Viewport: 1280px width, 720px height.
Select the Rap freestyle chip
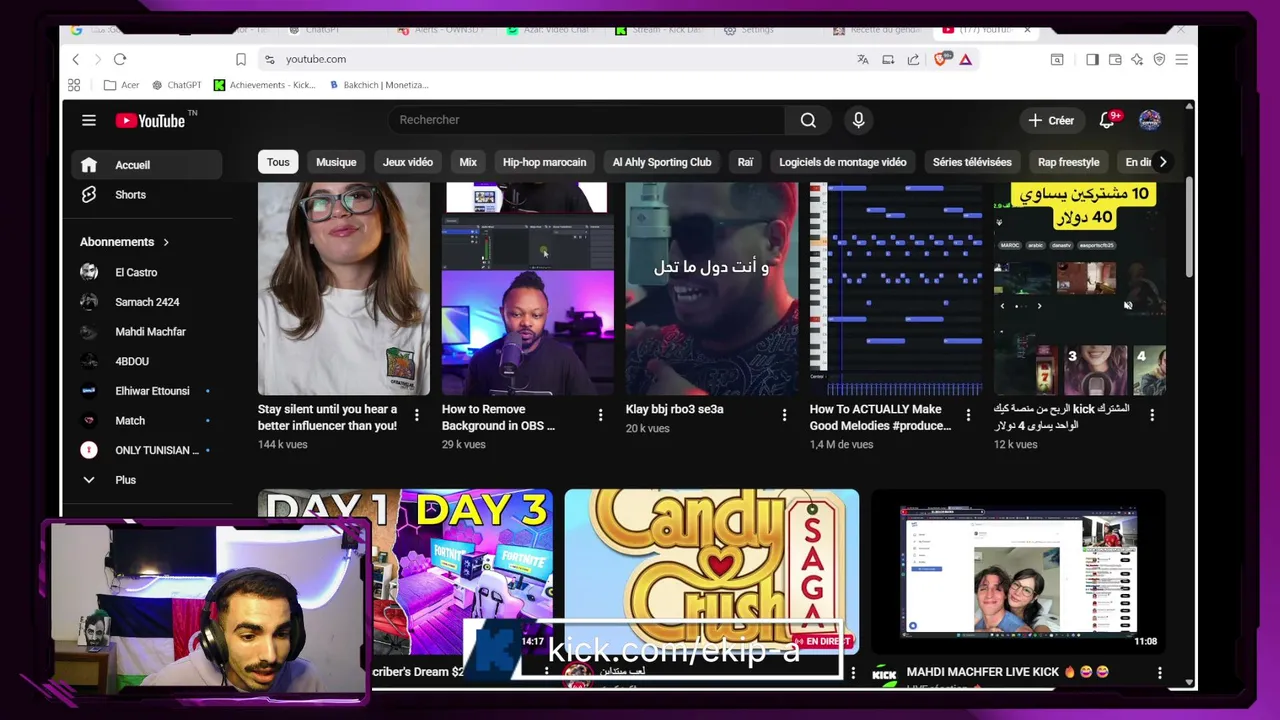tap(1068, 162)
